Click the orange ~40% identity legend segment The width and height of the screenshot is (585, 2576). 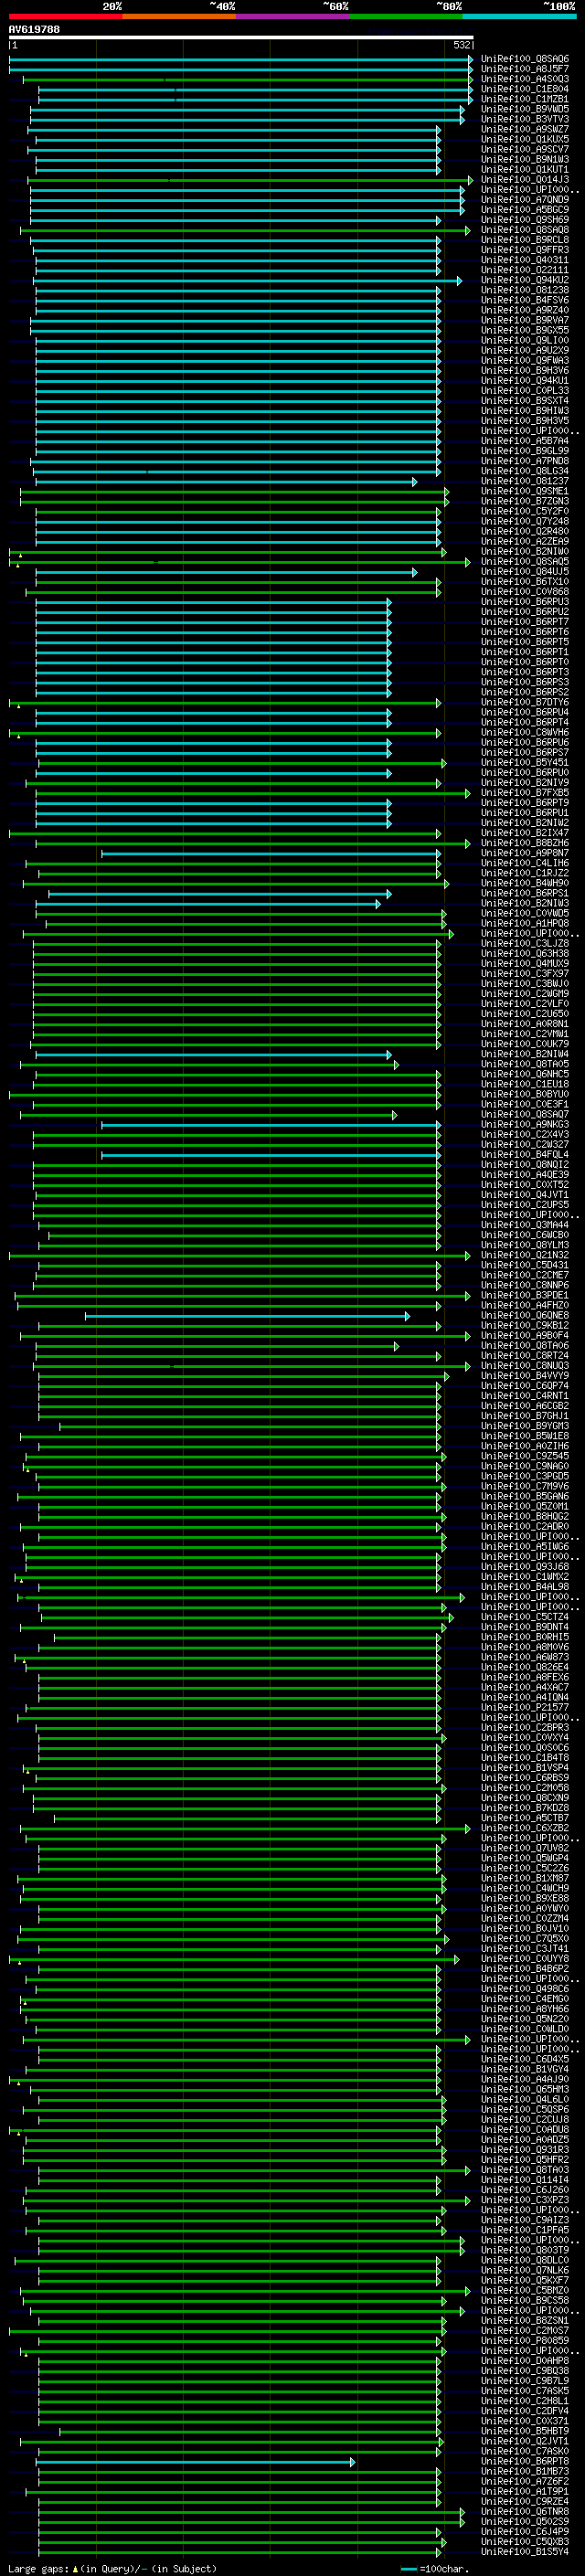click(x=179, y=16)
